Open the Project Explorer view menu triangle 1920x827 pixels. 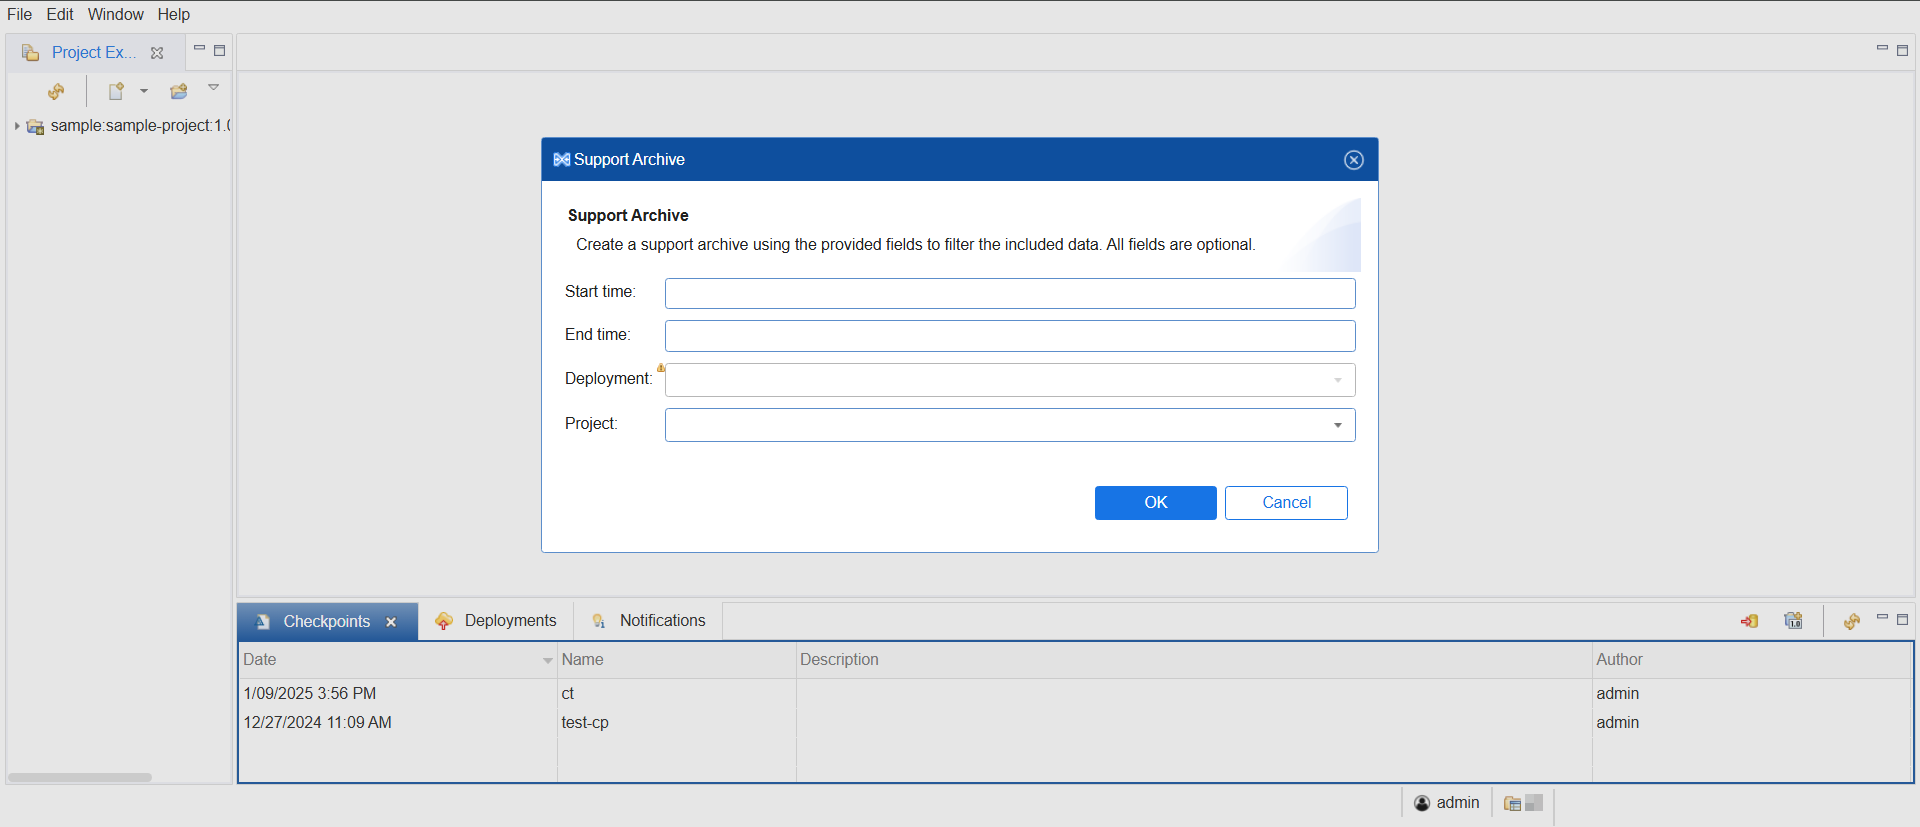213,88
